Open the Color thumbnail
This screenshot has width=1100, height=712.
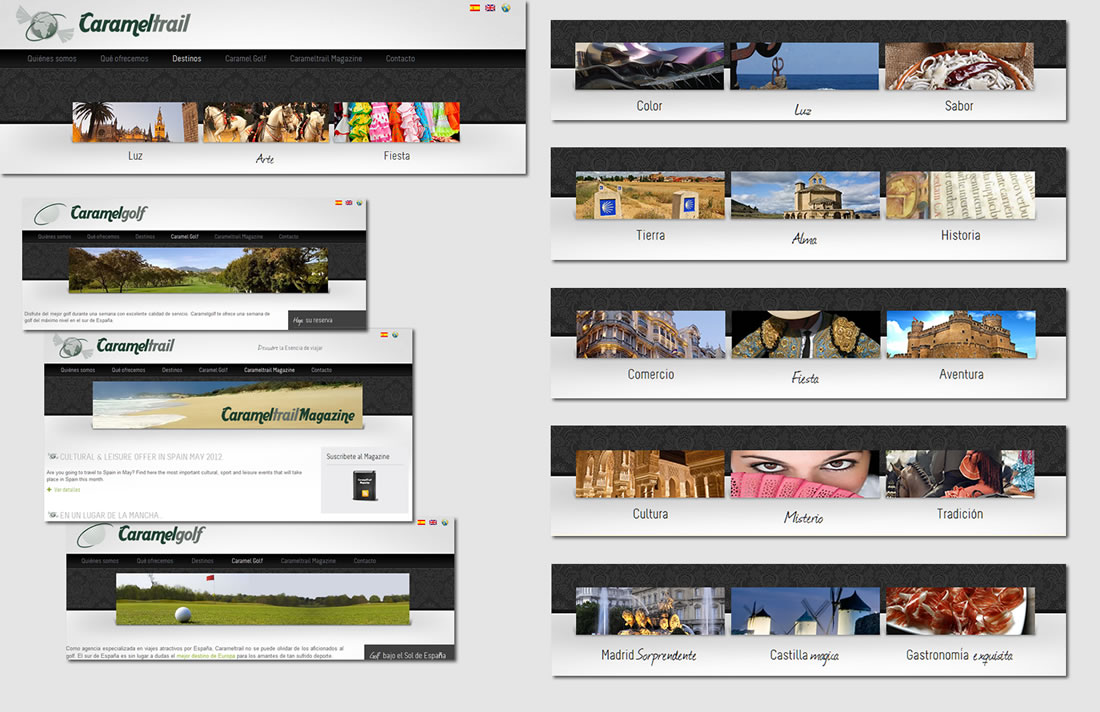650,66
